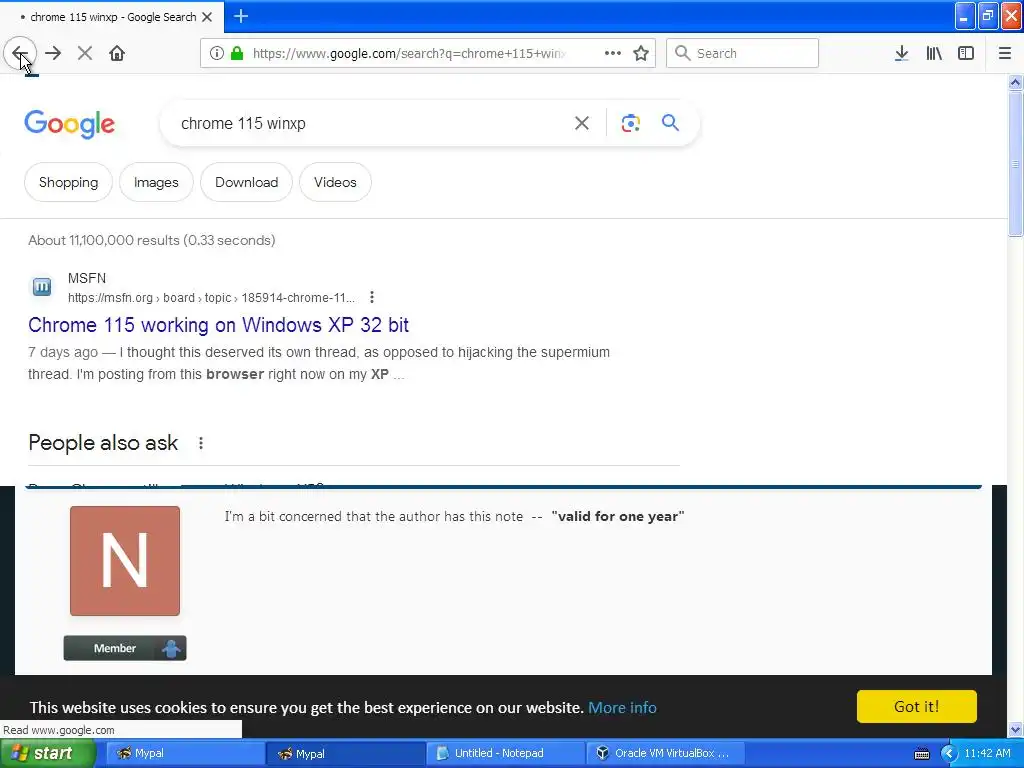Click scrollbar down arrow
Viewport: 1024px width, 768px height.
tap(1015, 729)
